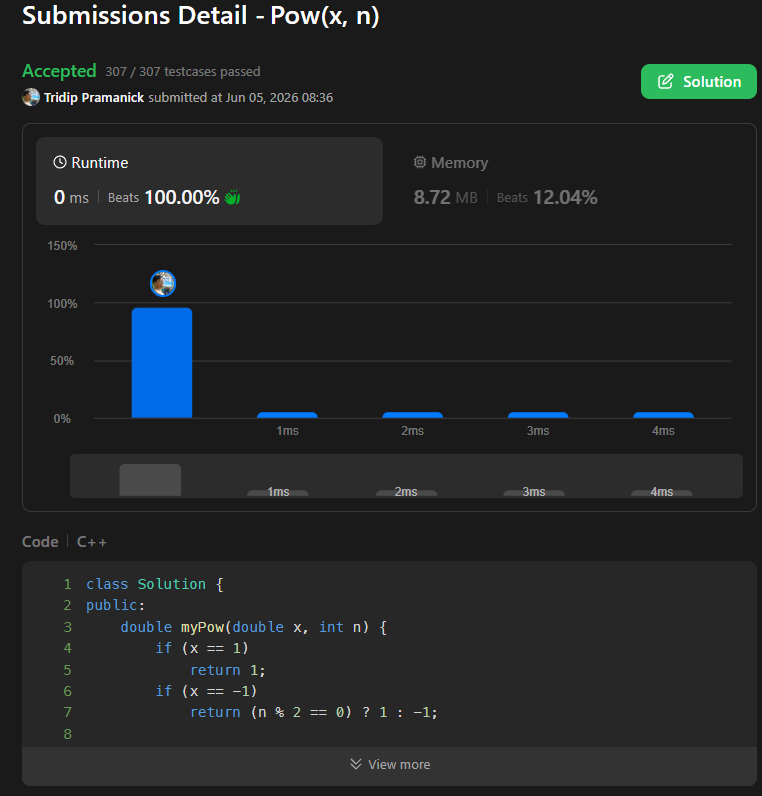Open Tridip Pramanick's profile avatar
The height and width of the screenshot is (796, 762).
click(x=31, y=97)
